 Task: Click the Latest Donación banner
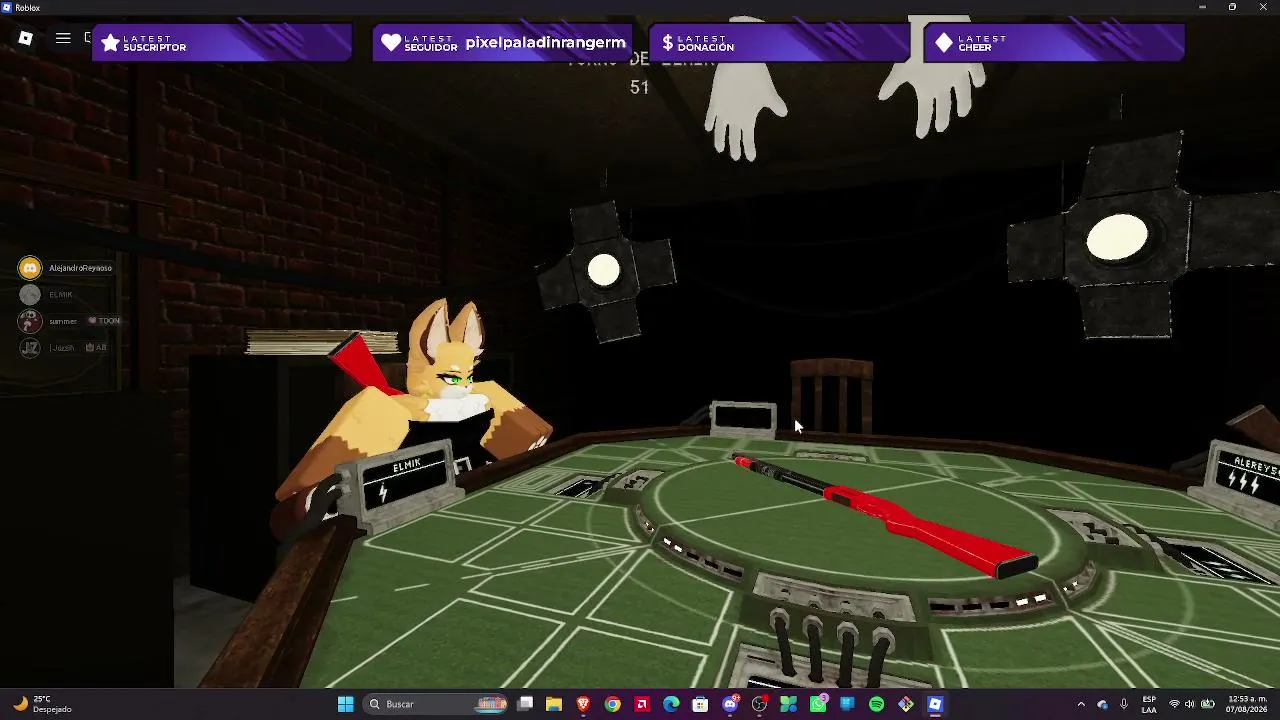[x=779, y=43]
